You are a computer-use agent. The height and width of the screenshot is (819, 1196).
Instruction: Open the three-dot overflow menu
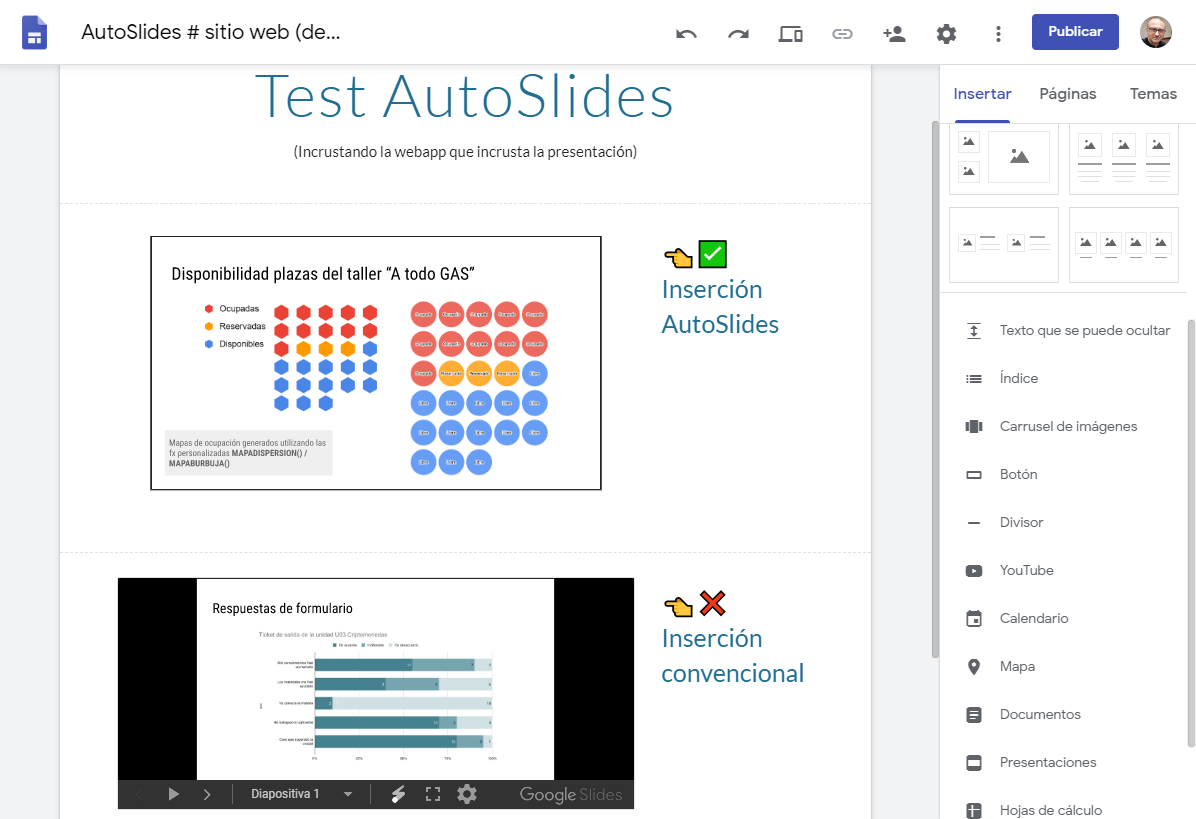tap(998, 33)
